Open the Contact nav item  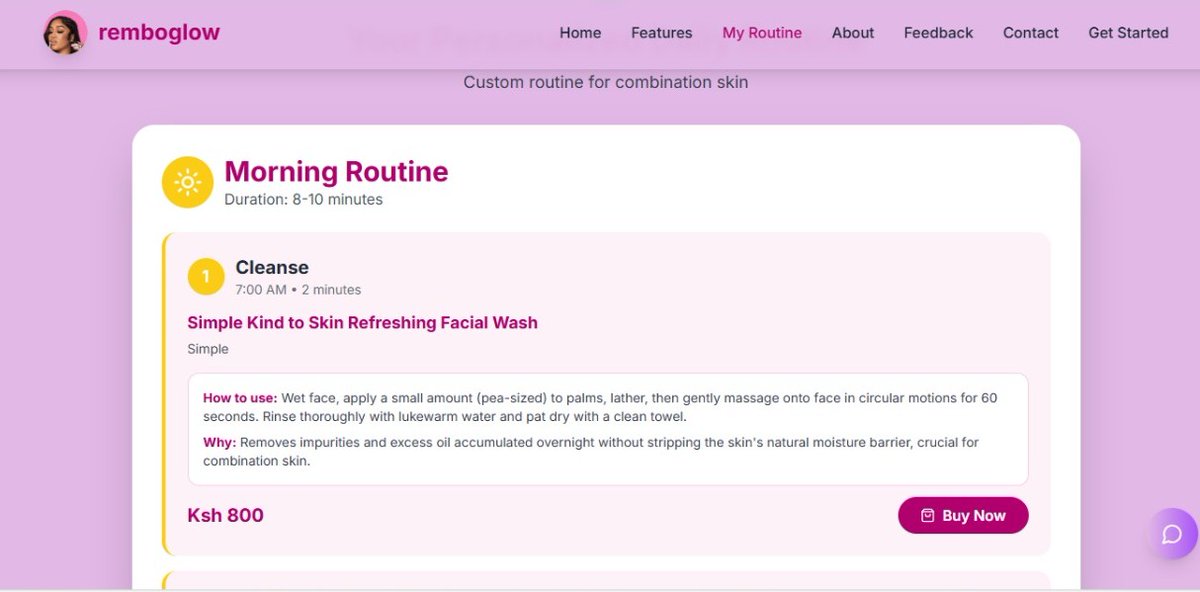[1031, 33]
